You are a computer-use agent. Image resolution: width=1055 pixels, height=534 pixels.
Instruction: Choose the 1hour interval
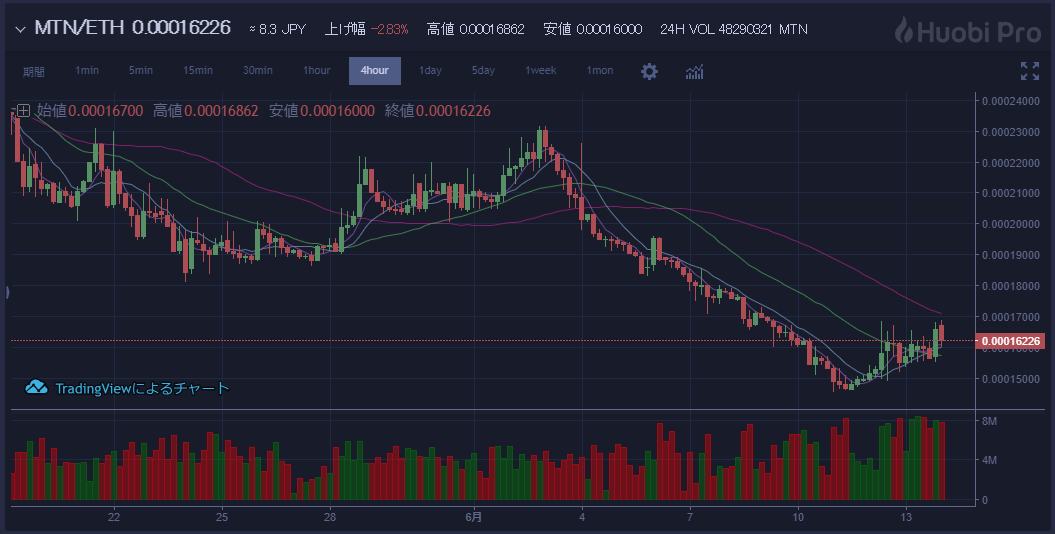(x=317, y=71)
